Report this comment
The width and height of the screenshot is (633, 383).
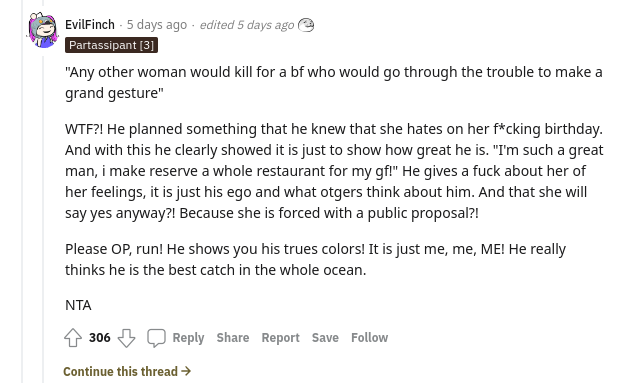tap(281, 338)
